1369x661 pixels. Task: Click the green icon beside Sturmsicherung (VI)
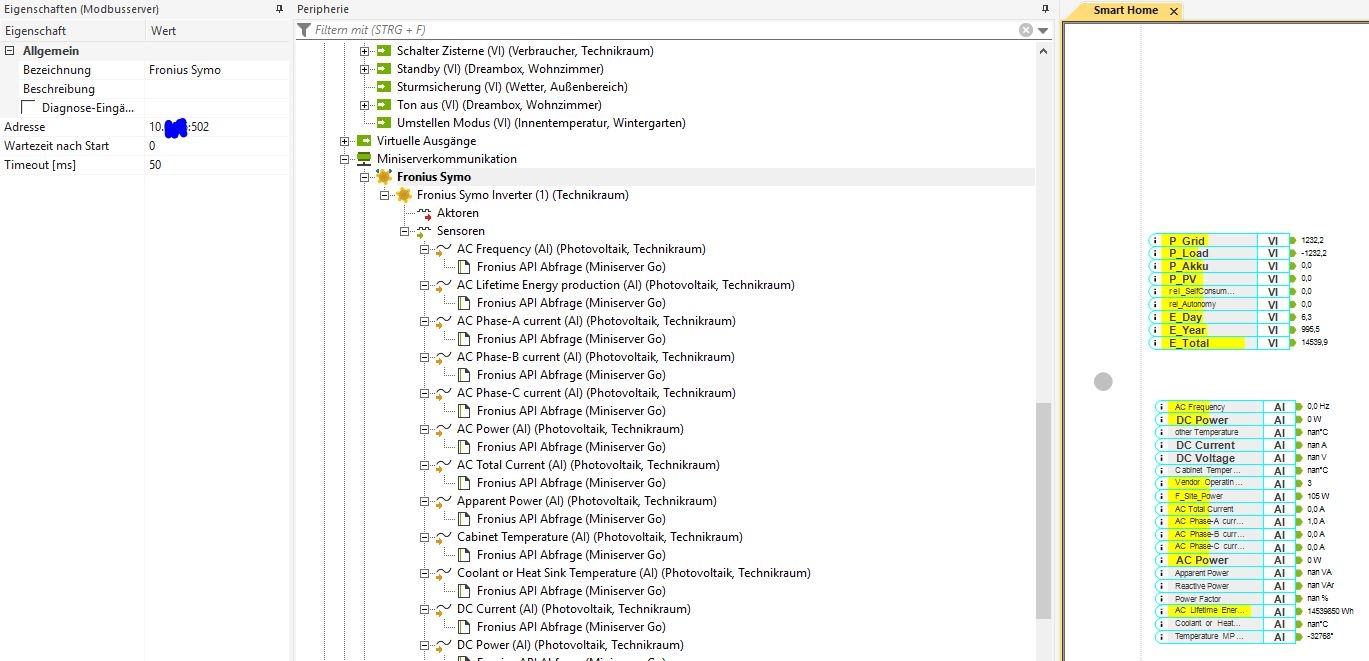pos(384,87)
